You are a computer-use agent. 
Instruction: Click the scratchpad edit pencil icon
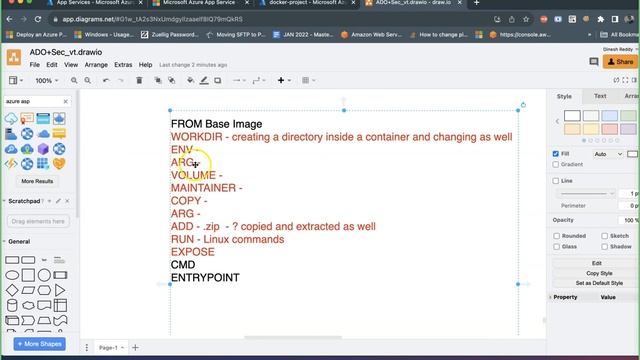tap(58, 201)
